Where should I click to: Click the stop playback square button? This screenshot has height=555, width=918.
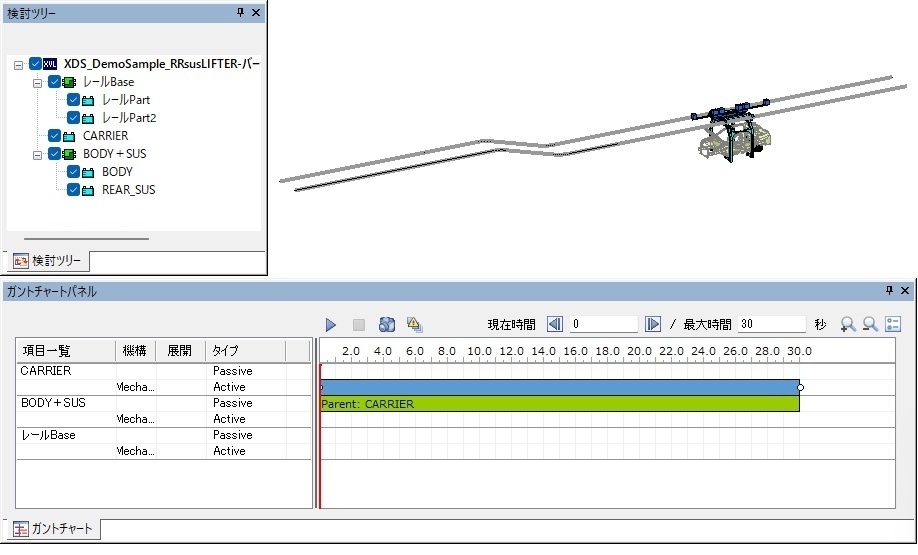(359, 325)
